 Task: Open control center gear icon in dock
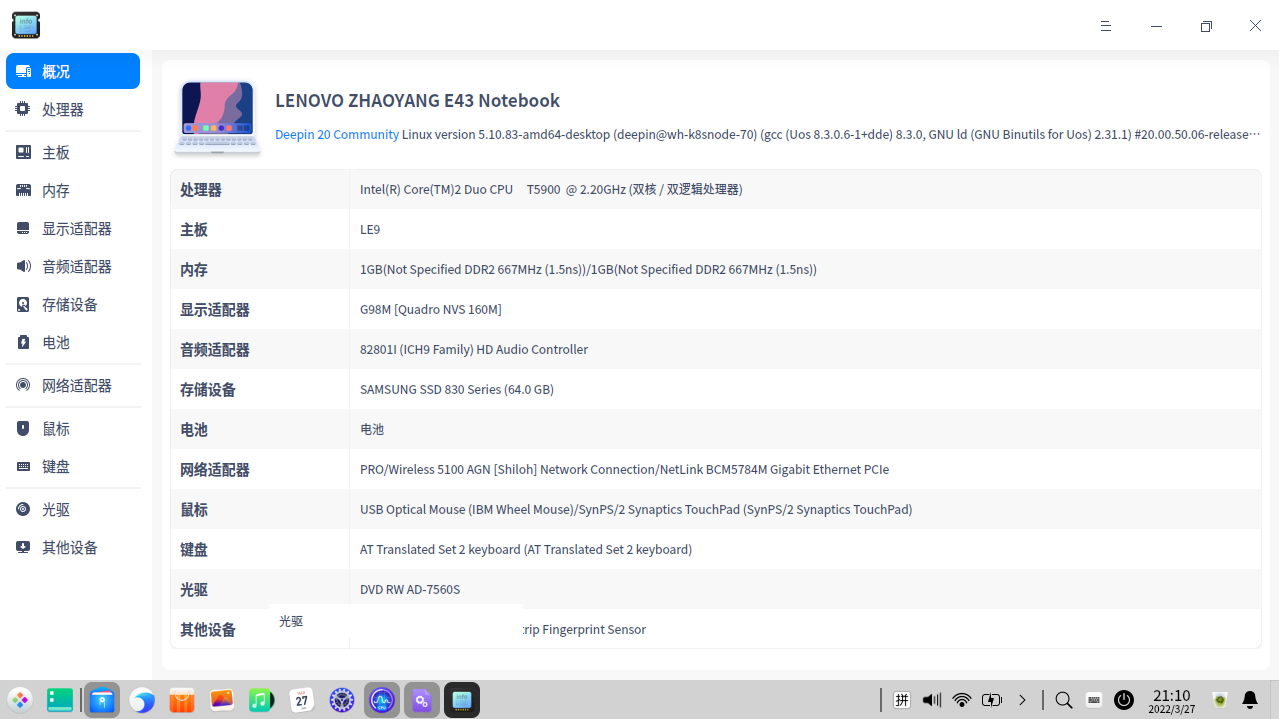342,700
